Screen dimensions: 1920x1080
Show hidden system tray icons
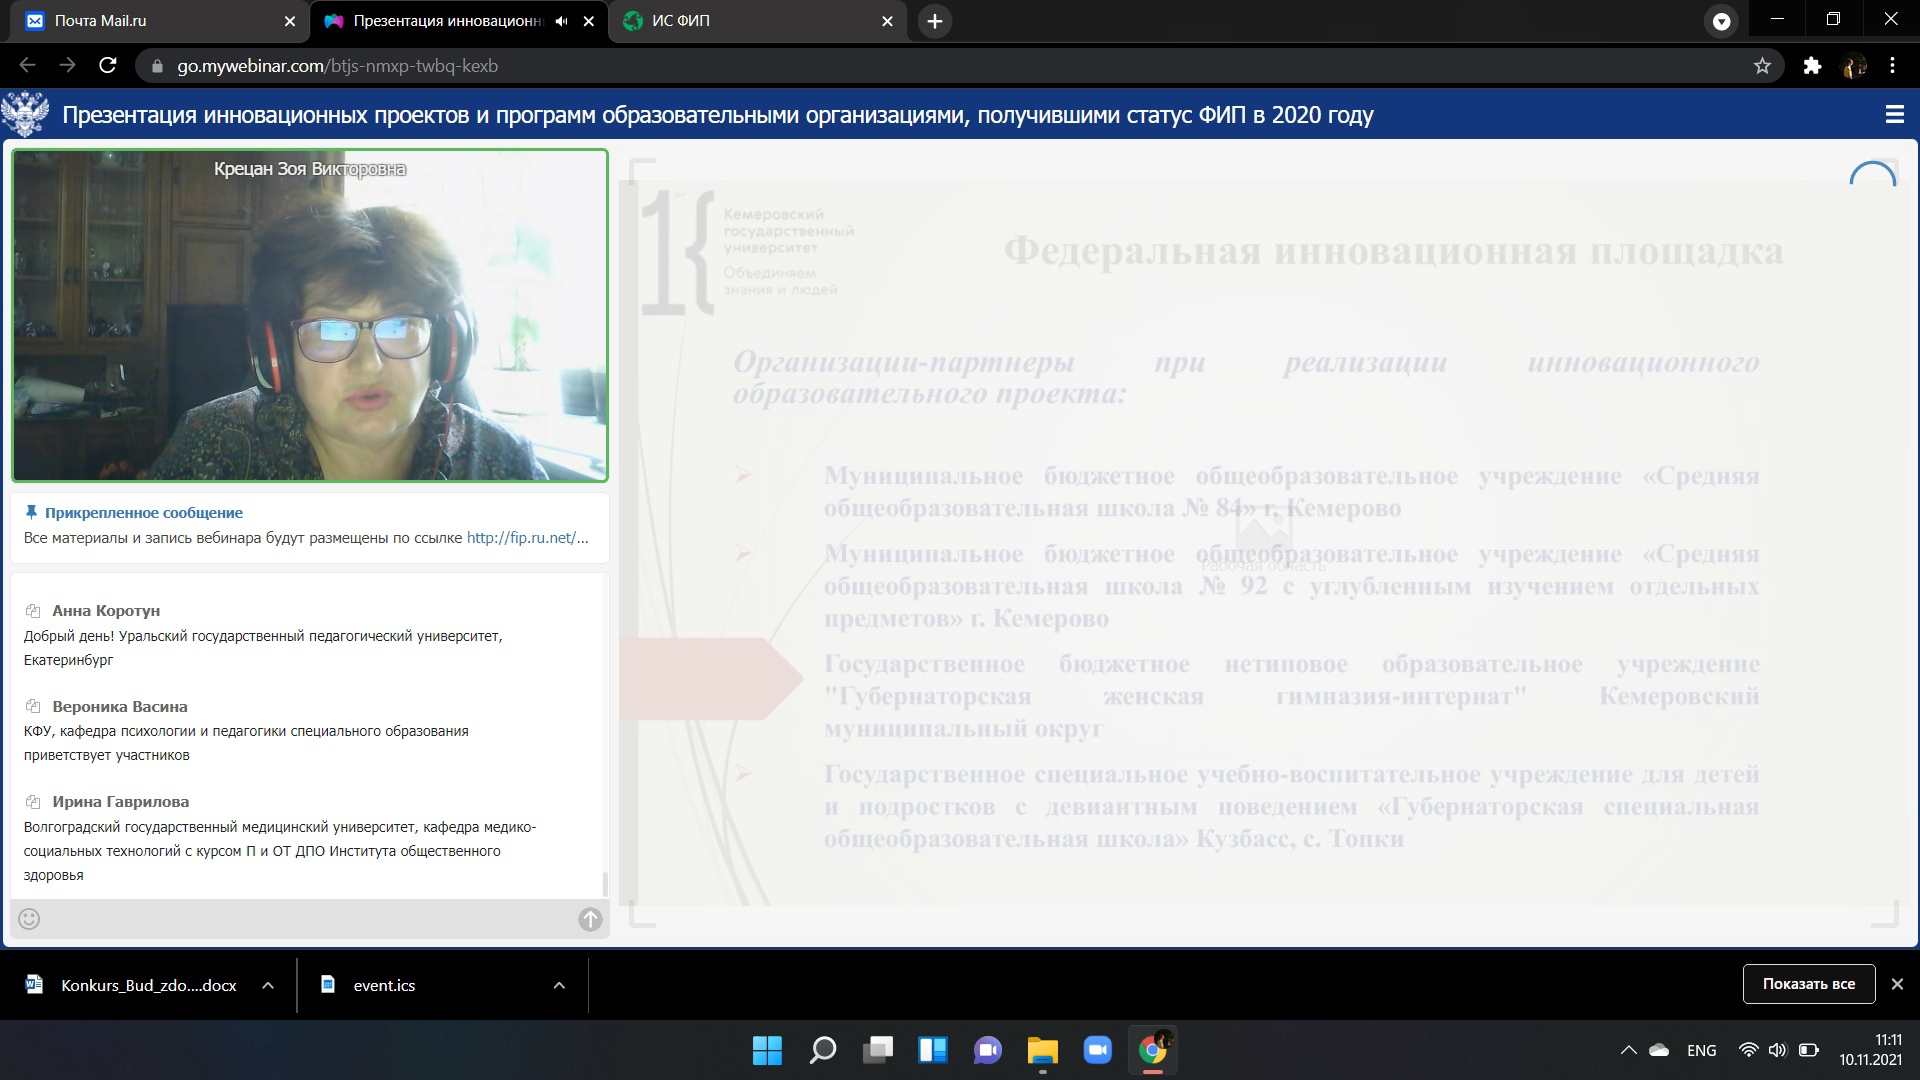coord(1628,1050)
